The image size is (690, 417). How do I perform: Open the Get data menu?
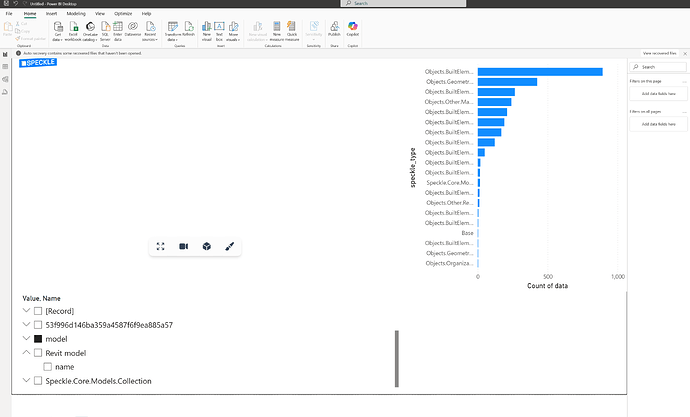tap(58, 31)
